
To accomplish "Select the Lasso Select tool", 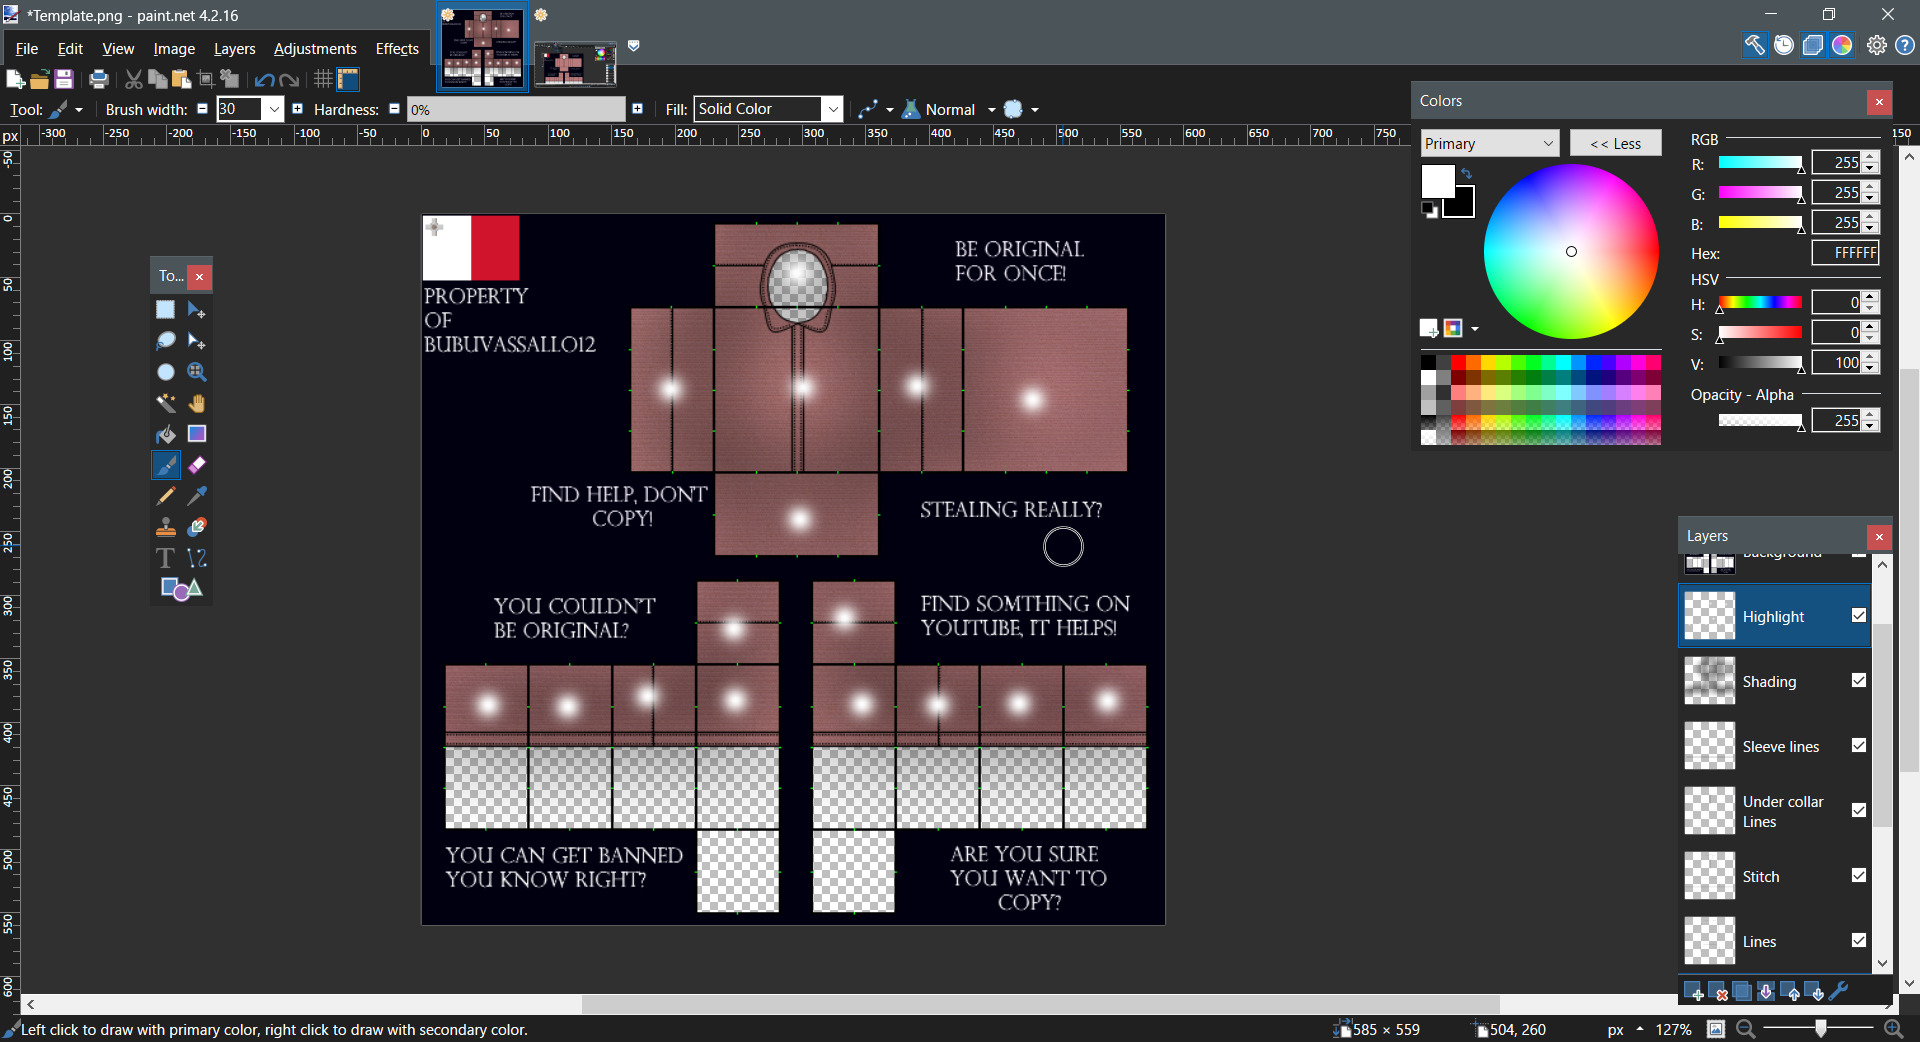I will 166,341.
